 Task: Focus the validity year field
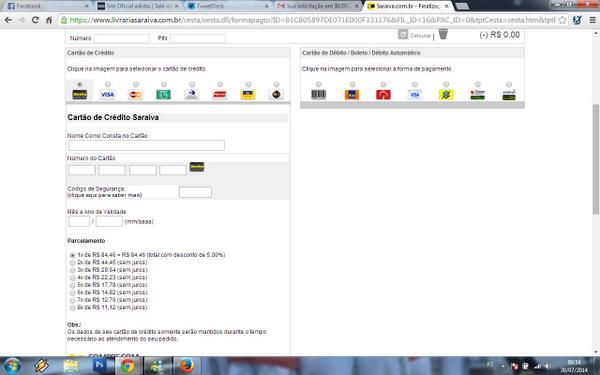click(109, 221)
